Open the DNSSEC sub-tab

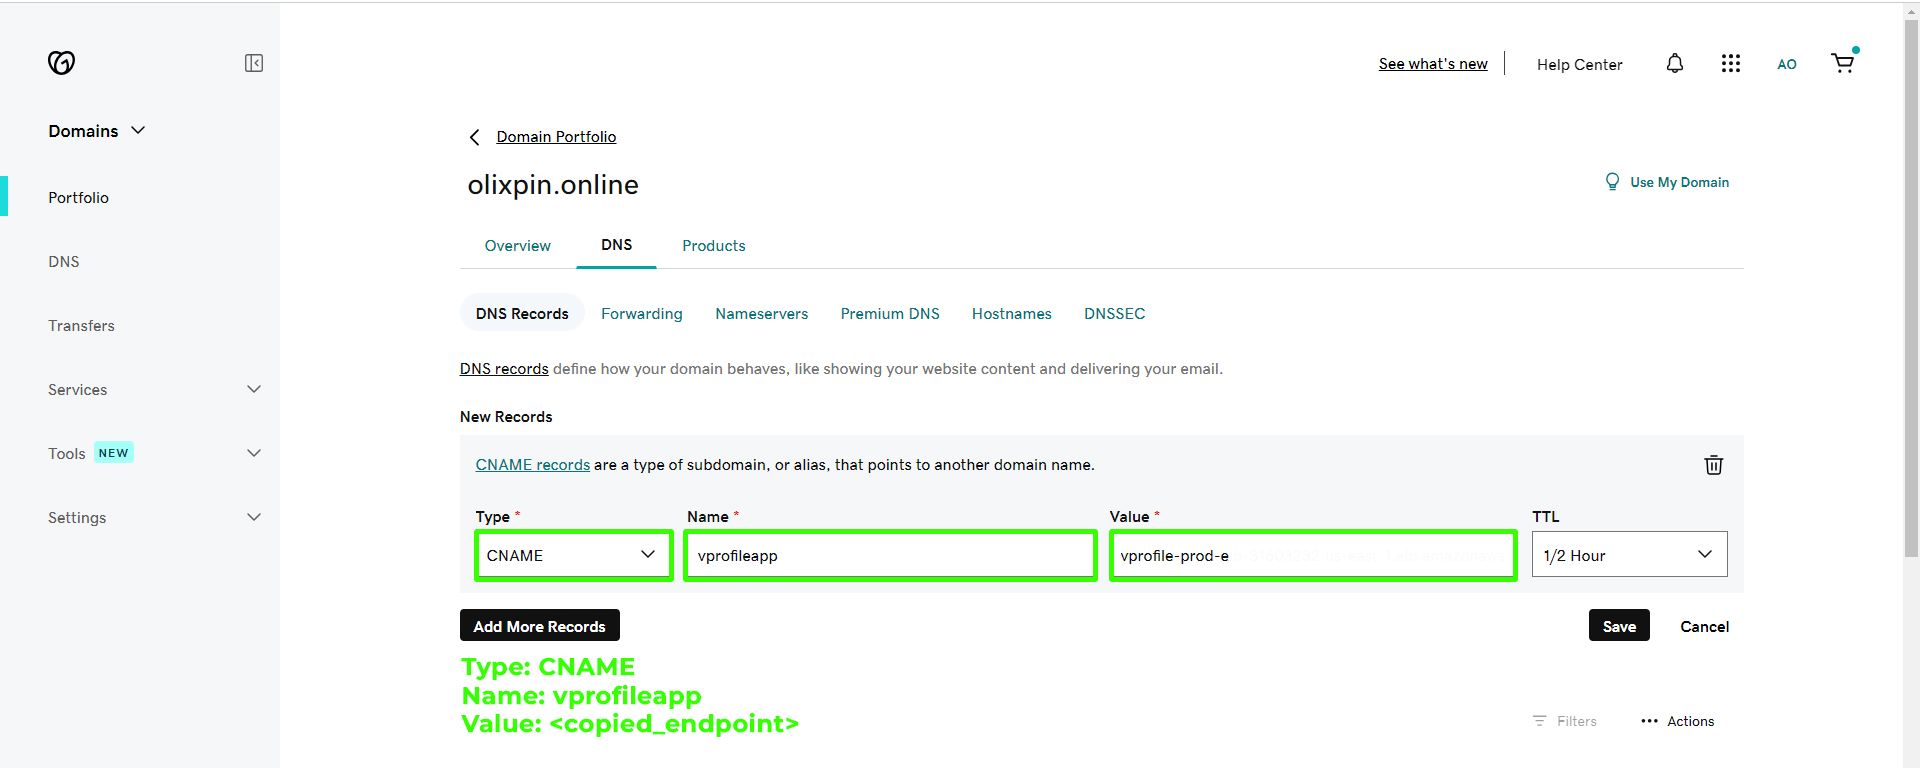1114,314
